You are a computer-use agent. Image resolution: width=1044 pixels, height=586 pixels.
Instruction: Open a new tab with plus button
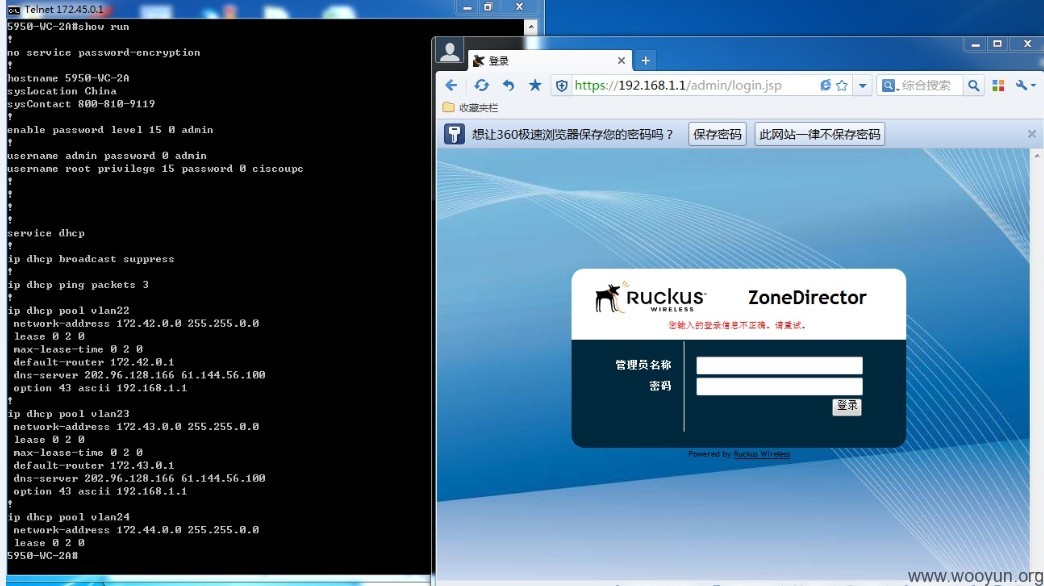tap(645, 60)
